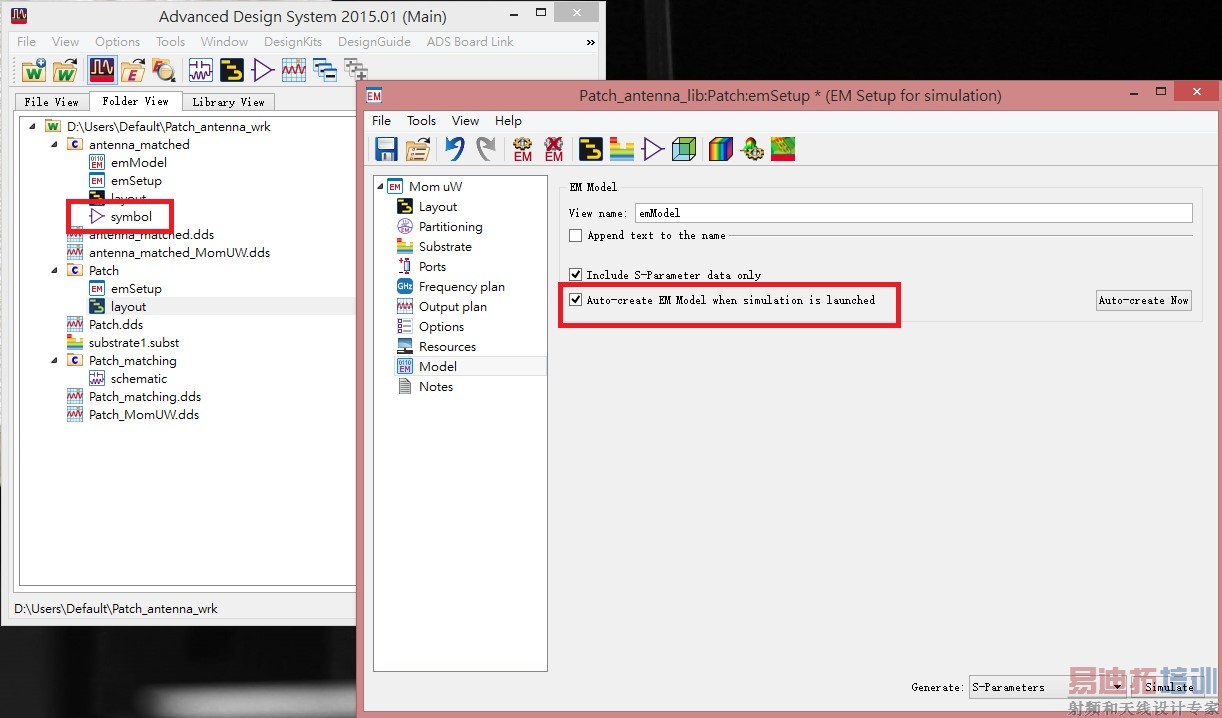Select antenna_matched_MomUW.dds in the tree
Viewport: 1222px width, 718px height.
[x=179, y=252]
